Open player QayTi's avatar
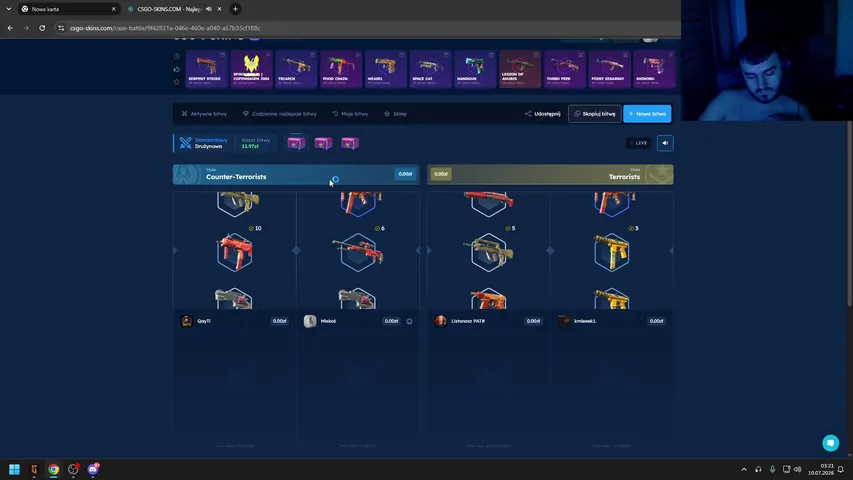The width and height of the screenshot is (853, 480). click(187, 321)
